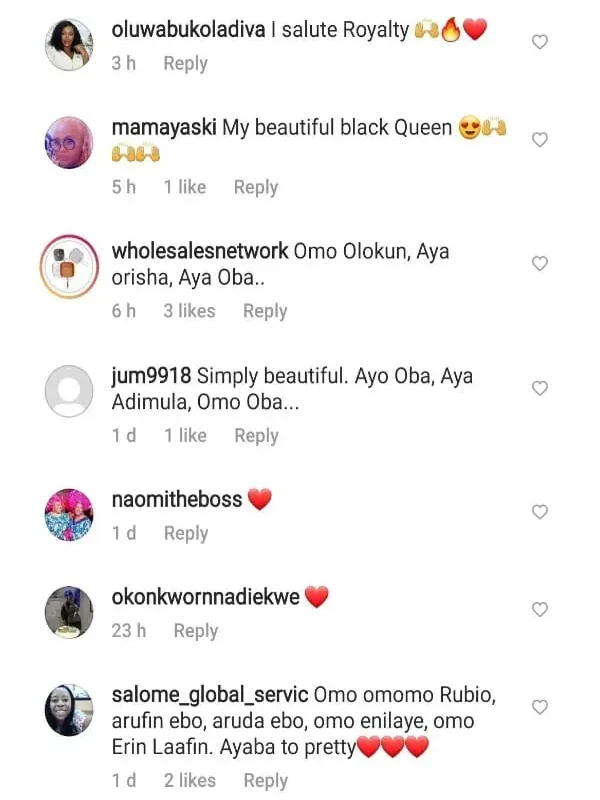Like oluwabukoladiva's comment with the heart icon
The height and width of the screenshot is (800, 600).
pyautogui.click(x=539, y=41)
